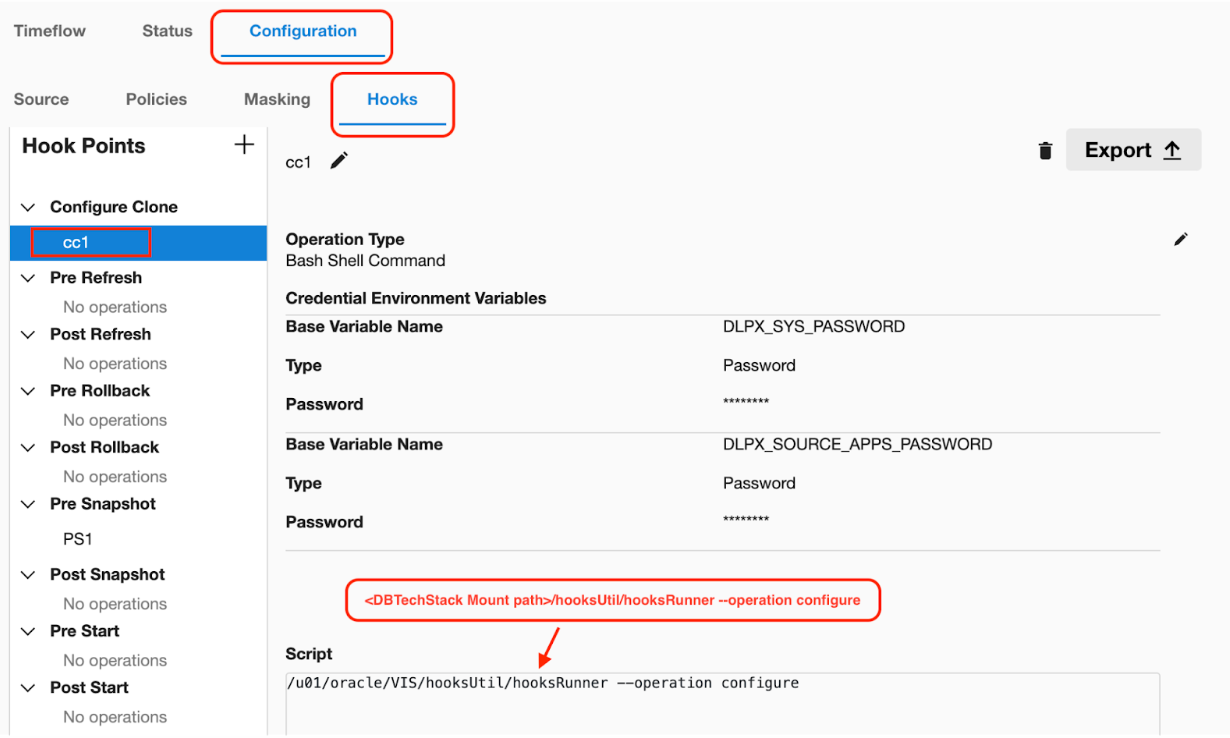Select the PS1 hook under Pre Snapshot
The width and height of the screenshot is (1230, 738).
pyautogui.click(x=78, y=539)
